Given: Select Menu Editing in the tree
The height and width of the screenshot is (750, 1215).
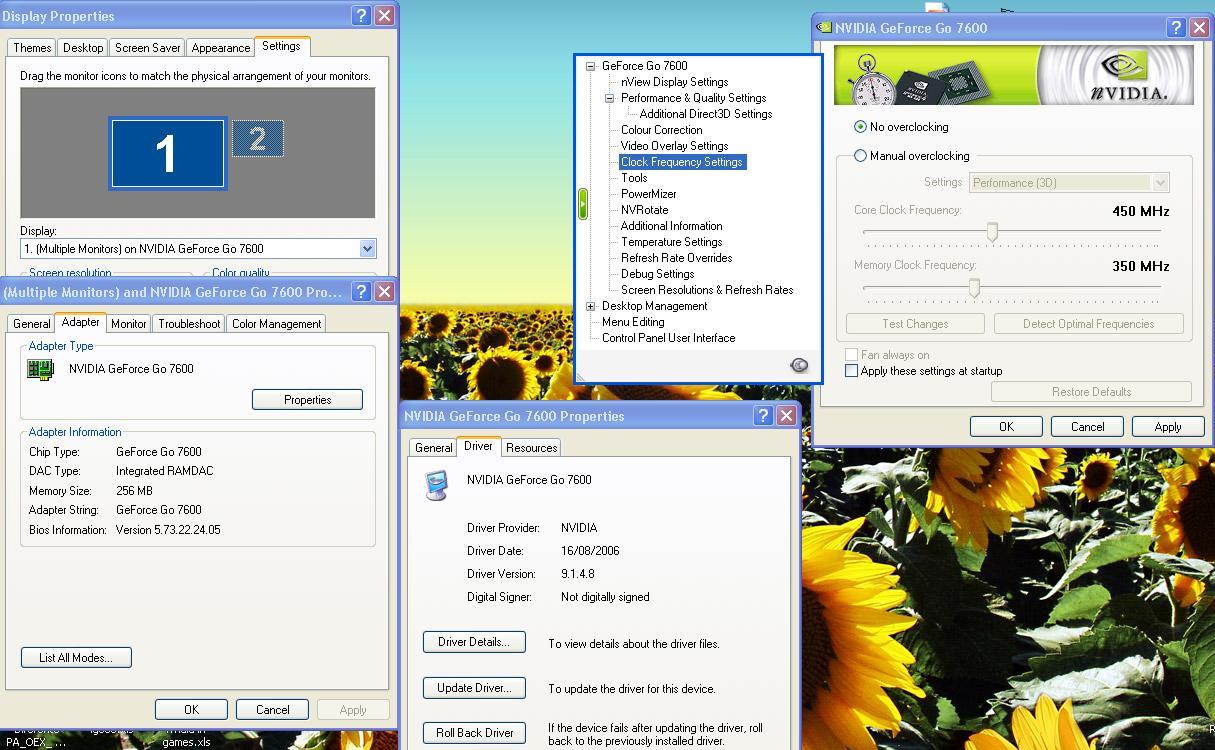Looking at the screenshot, I should (x=633, y=322).
